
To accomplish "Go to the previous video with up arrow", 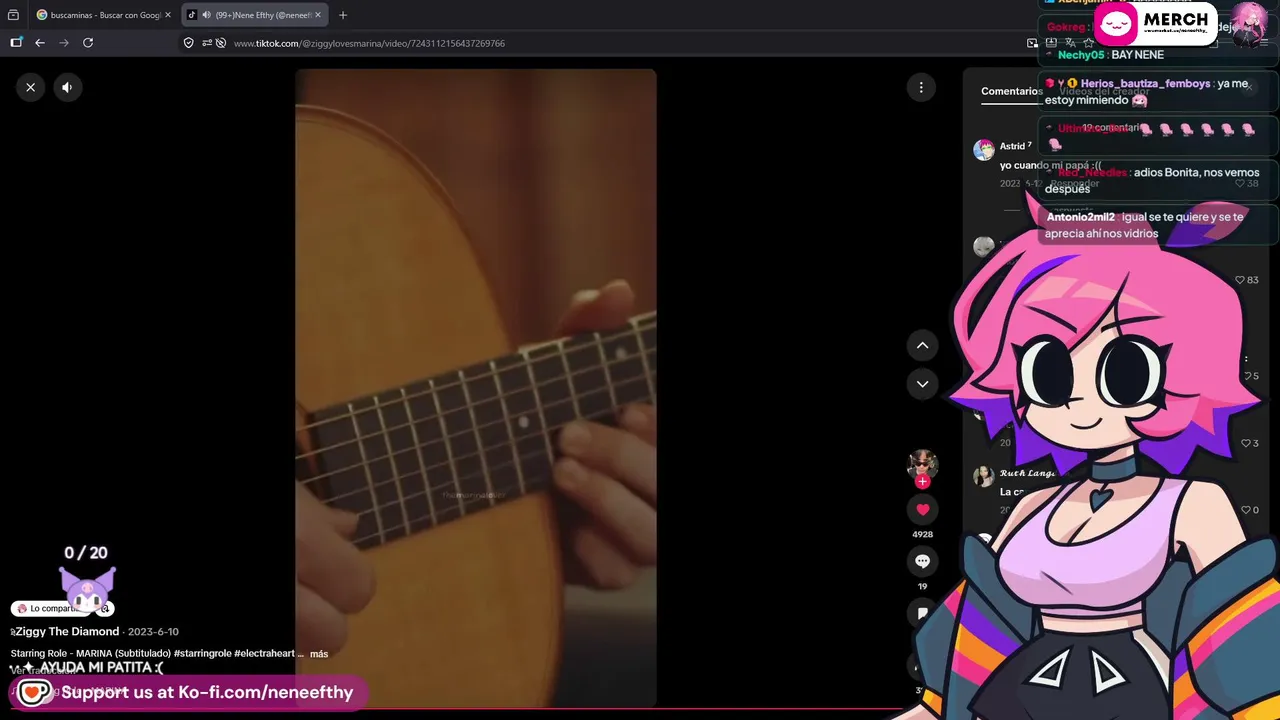I will coord(922,345).
